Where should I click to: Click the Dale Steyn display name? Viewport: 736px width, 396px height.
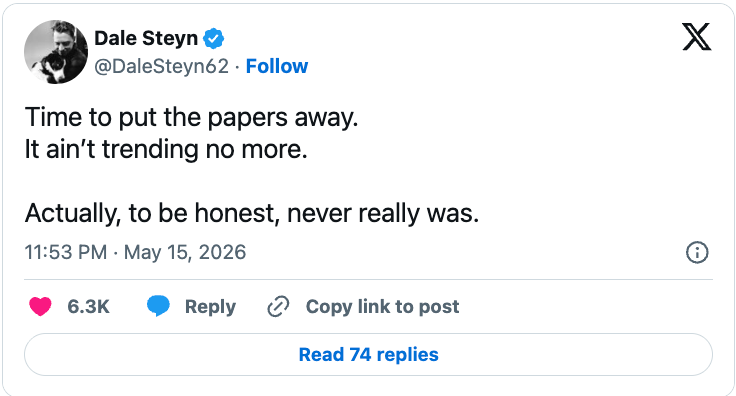tap(146, 38)
